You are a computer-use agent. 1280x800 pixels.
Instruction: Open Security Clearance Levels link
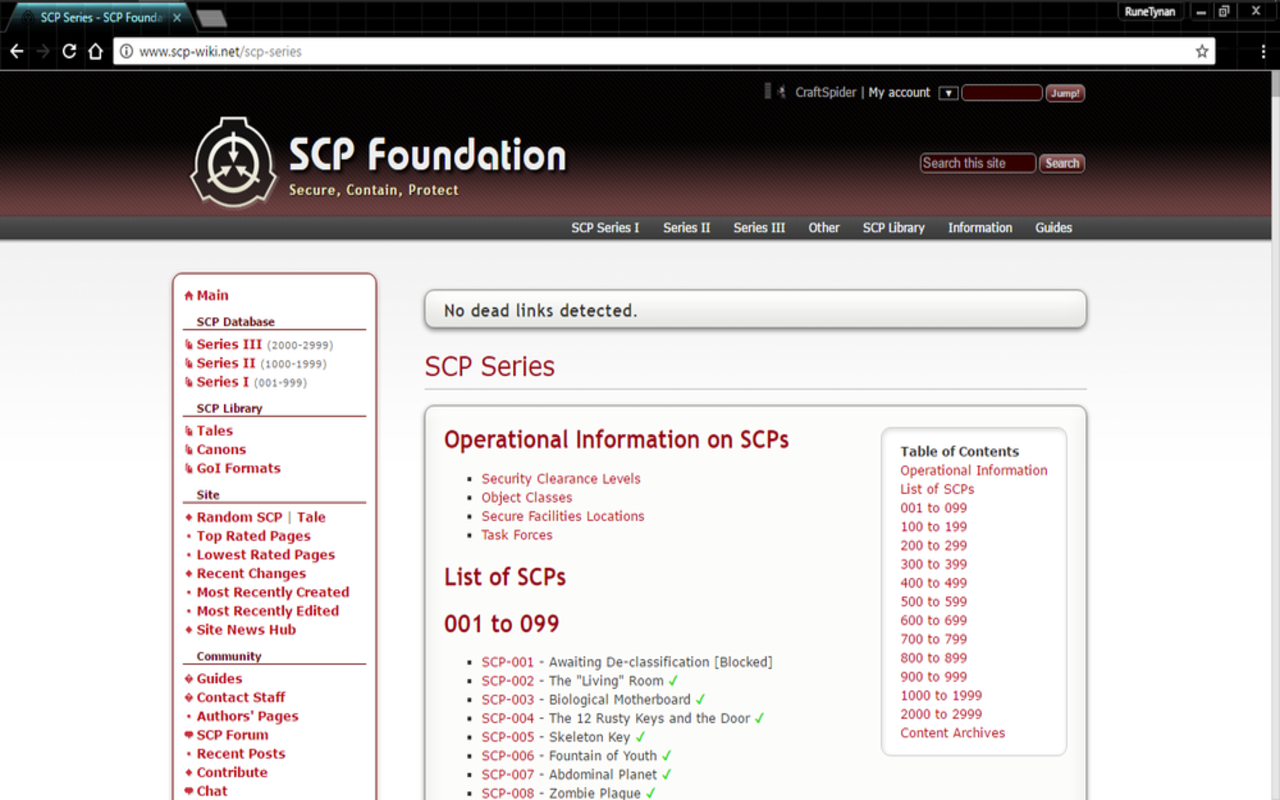[561, 479]
